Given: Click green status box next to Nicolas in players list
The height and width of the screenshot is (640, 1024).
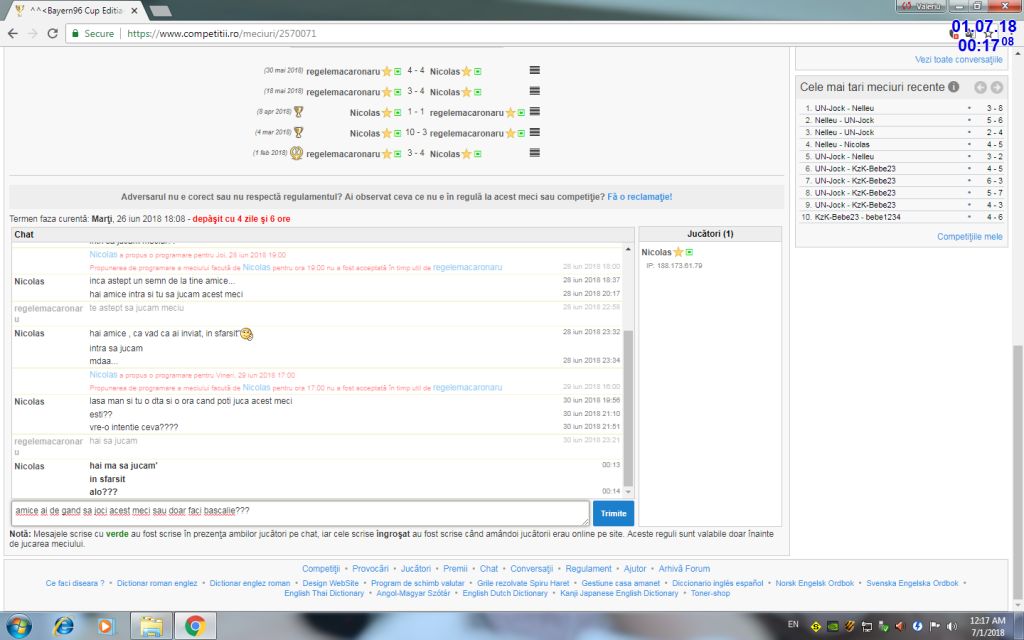Looking at the screenshot, I should (x=690, y=252).
